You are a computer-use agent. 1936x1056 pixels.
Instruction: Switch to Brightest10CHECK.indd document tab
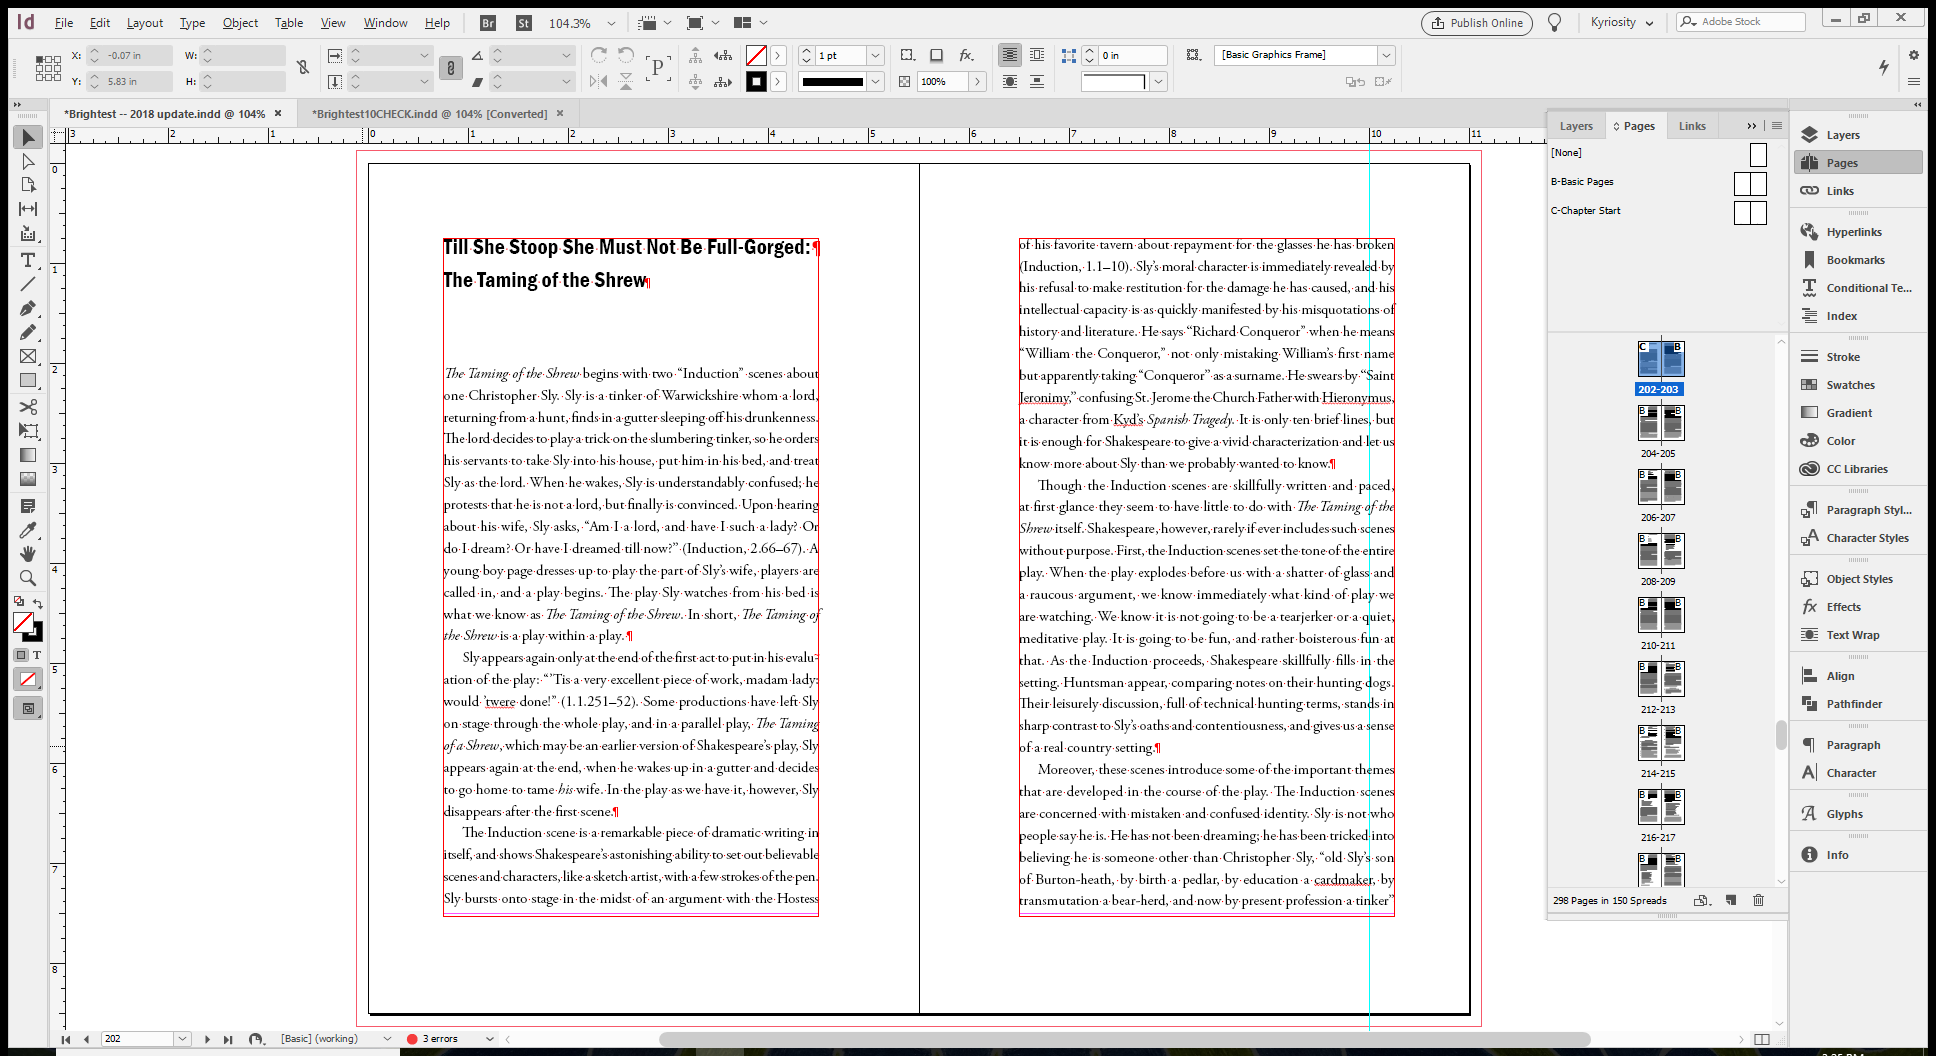click(x=430, y=114)
